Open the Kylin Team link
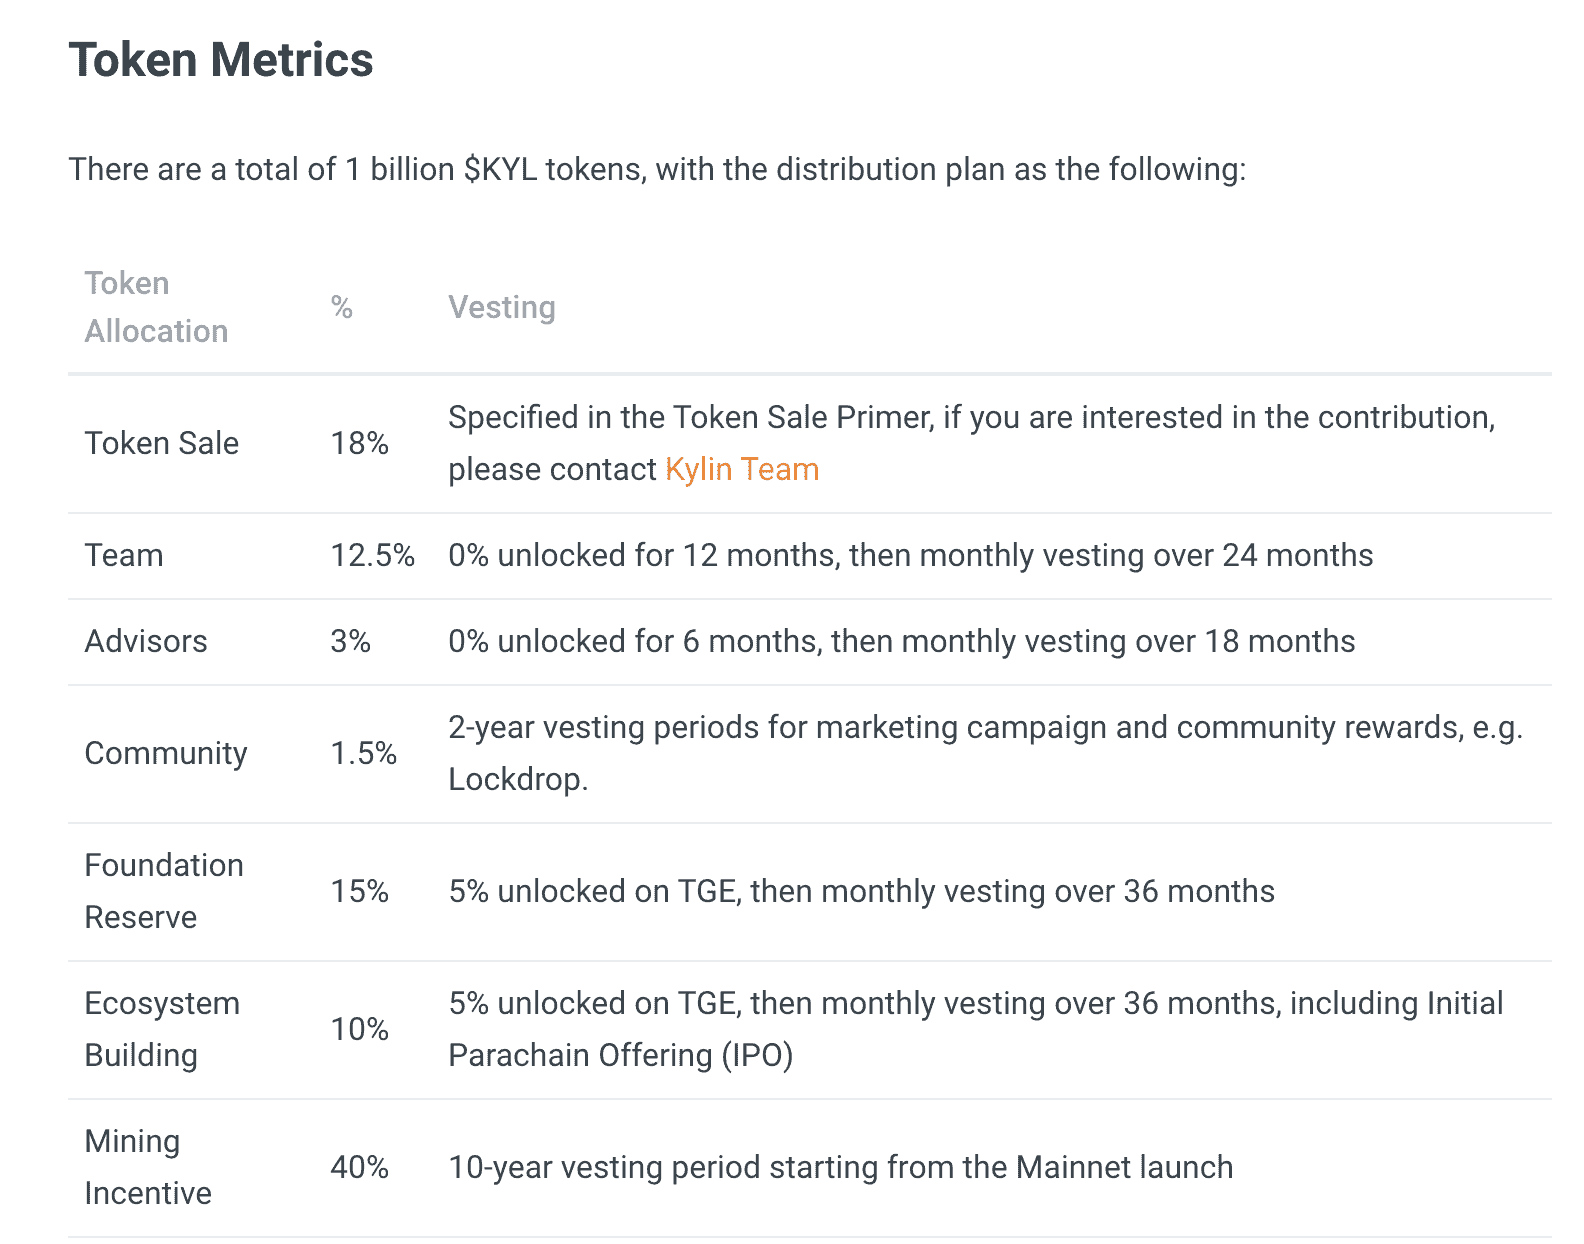Viewport: 1584px width, 1244px height. pyautogui.click(x=741, y=469)
